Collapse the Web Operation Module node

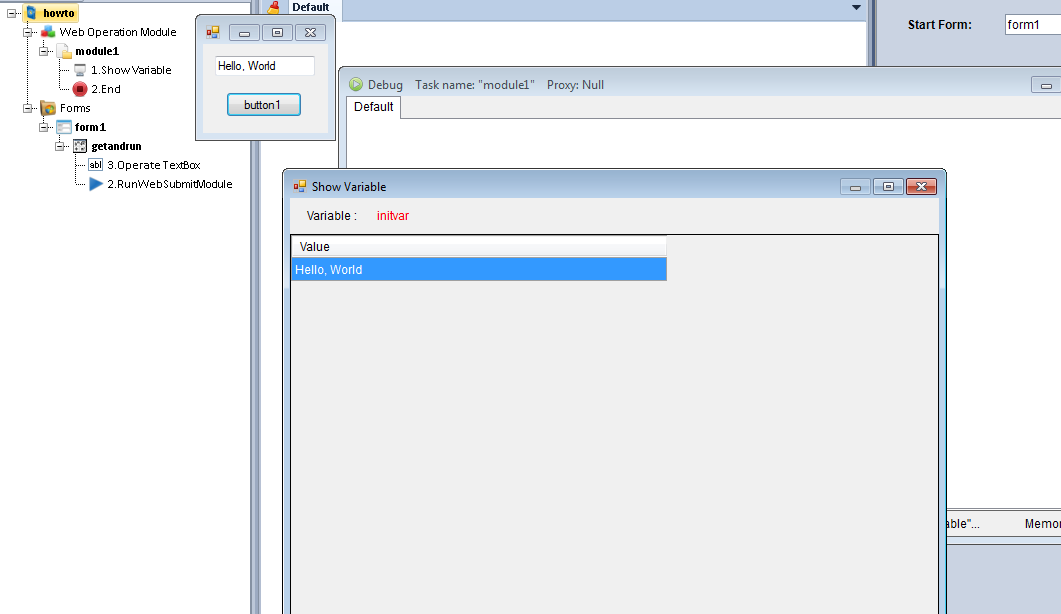[28, 32]
